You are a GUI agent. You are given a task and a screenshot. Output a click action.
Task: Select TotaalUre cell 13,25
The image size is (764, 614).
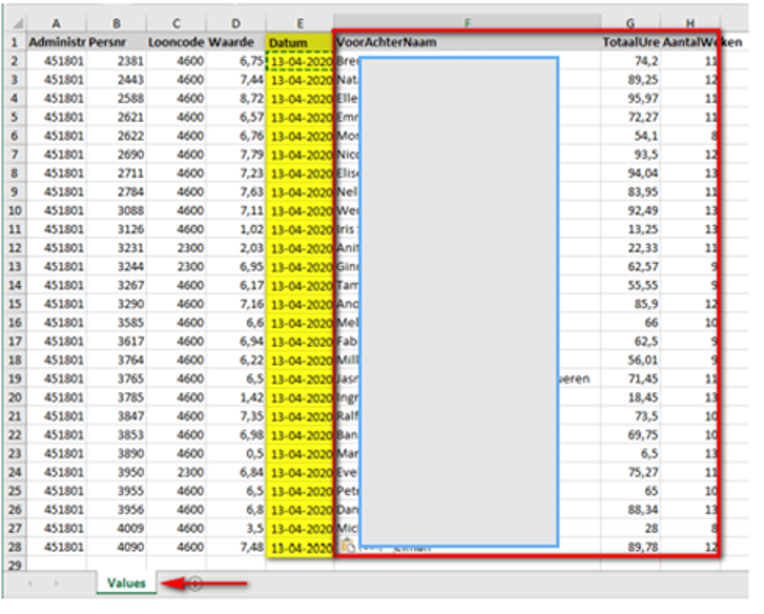(x=631, y=230)
